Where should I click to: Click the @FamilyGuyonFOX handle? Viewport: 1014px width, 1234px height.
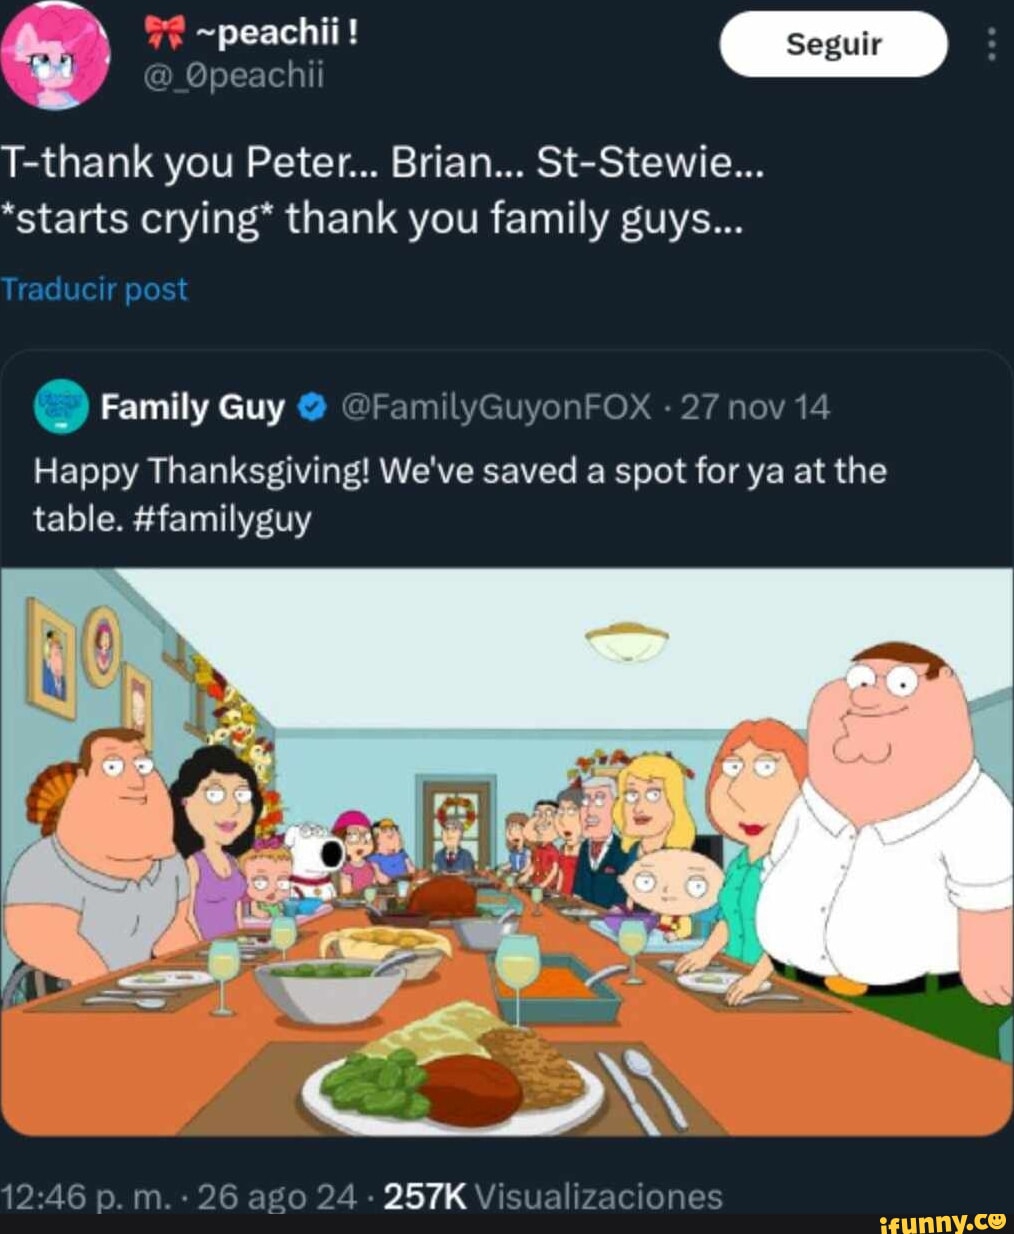click(488, 408)
